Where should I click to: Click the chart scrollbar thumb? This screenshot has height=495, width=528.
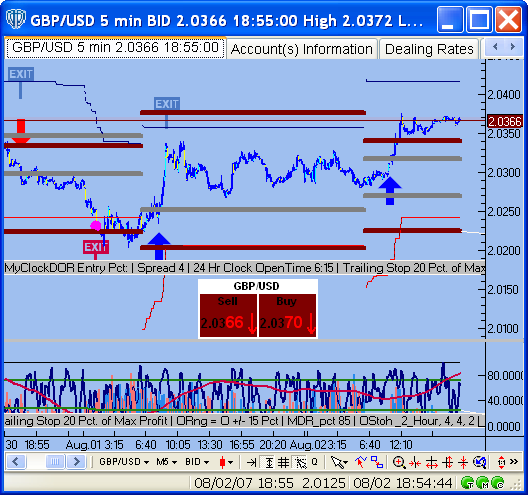(x=55, y=462)
